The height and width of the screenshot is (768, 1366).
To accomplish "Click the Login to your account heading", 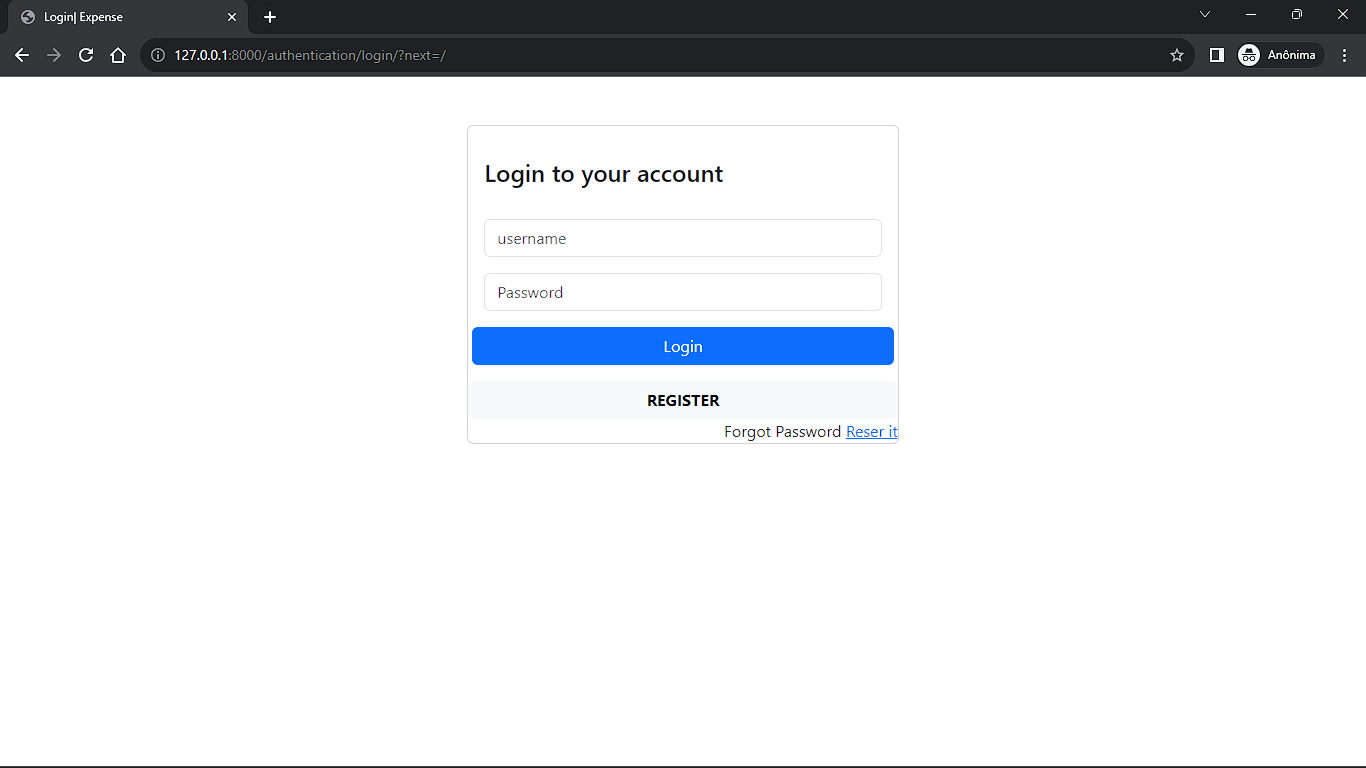I will (x=604, y=174).
